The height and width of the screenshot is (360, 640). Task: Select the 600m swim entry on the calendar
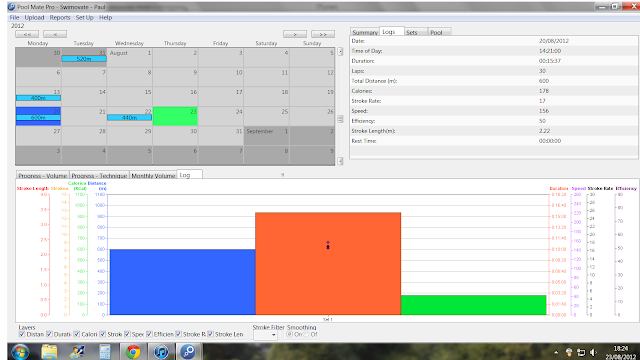38,118
